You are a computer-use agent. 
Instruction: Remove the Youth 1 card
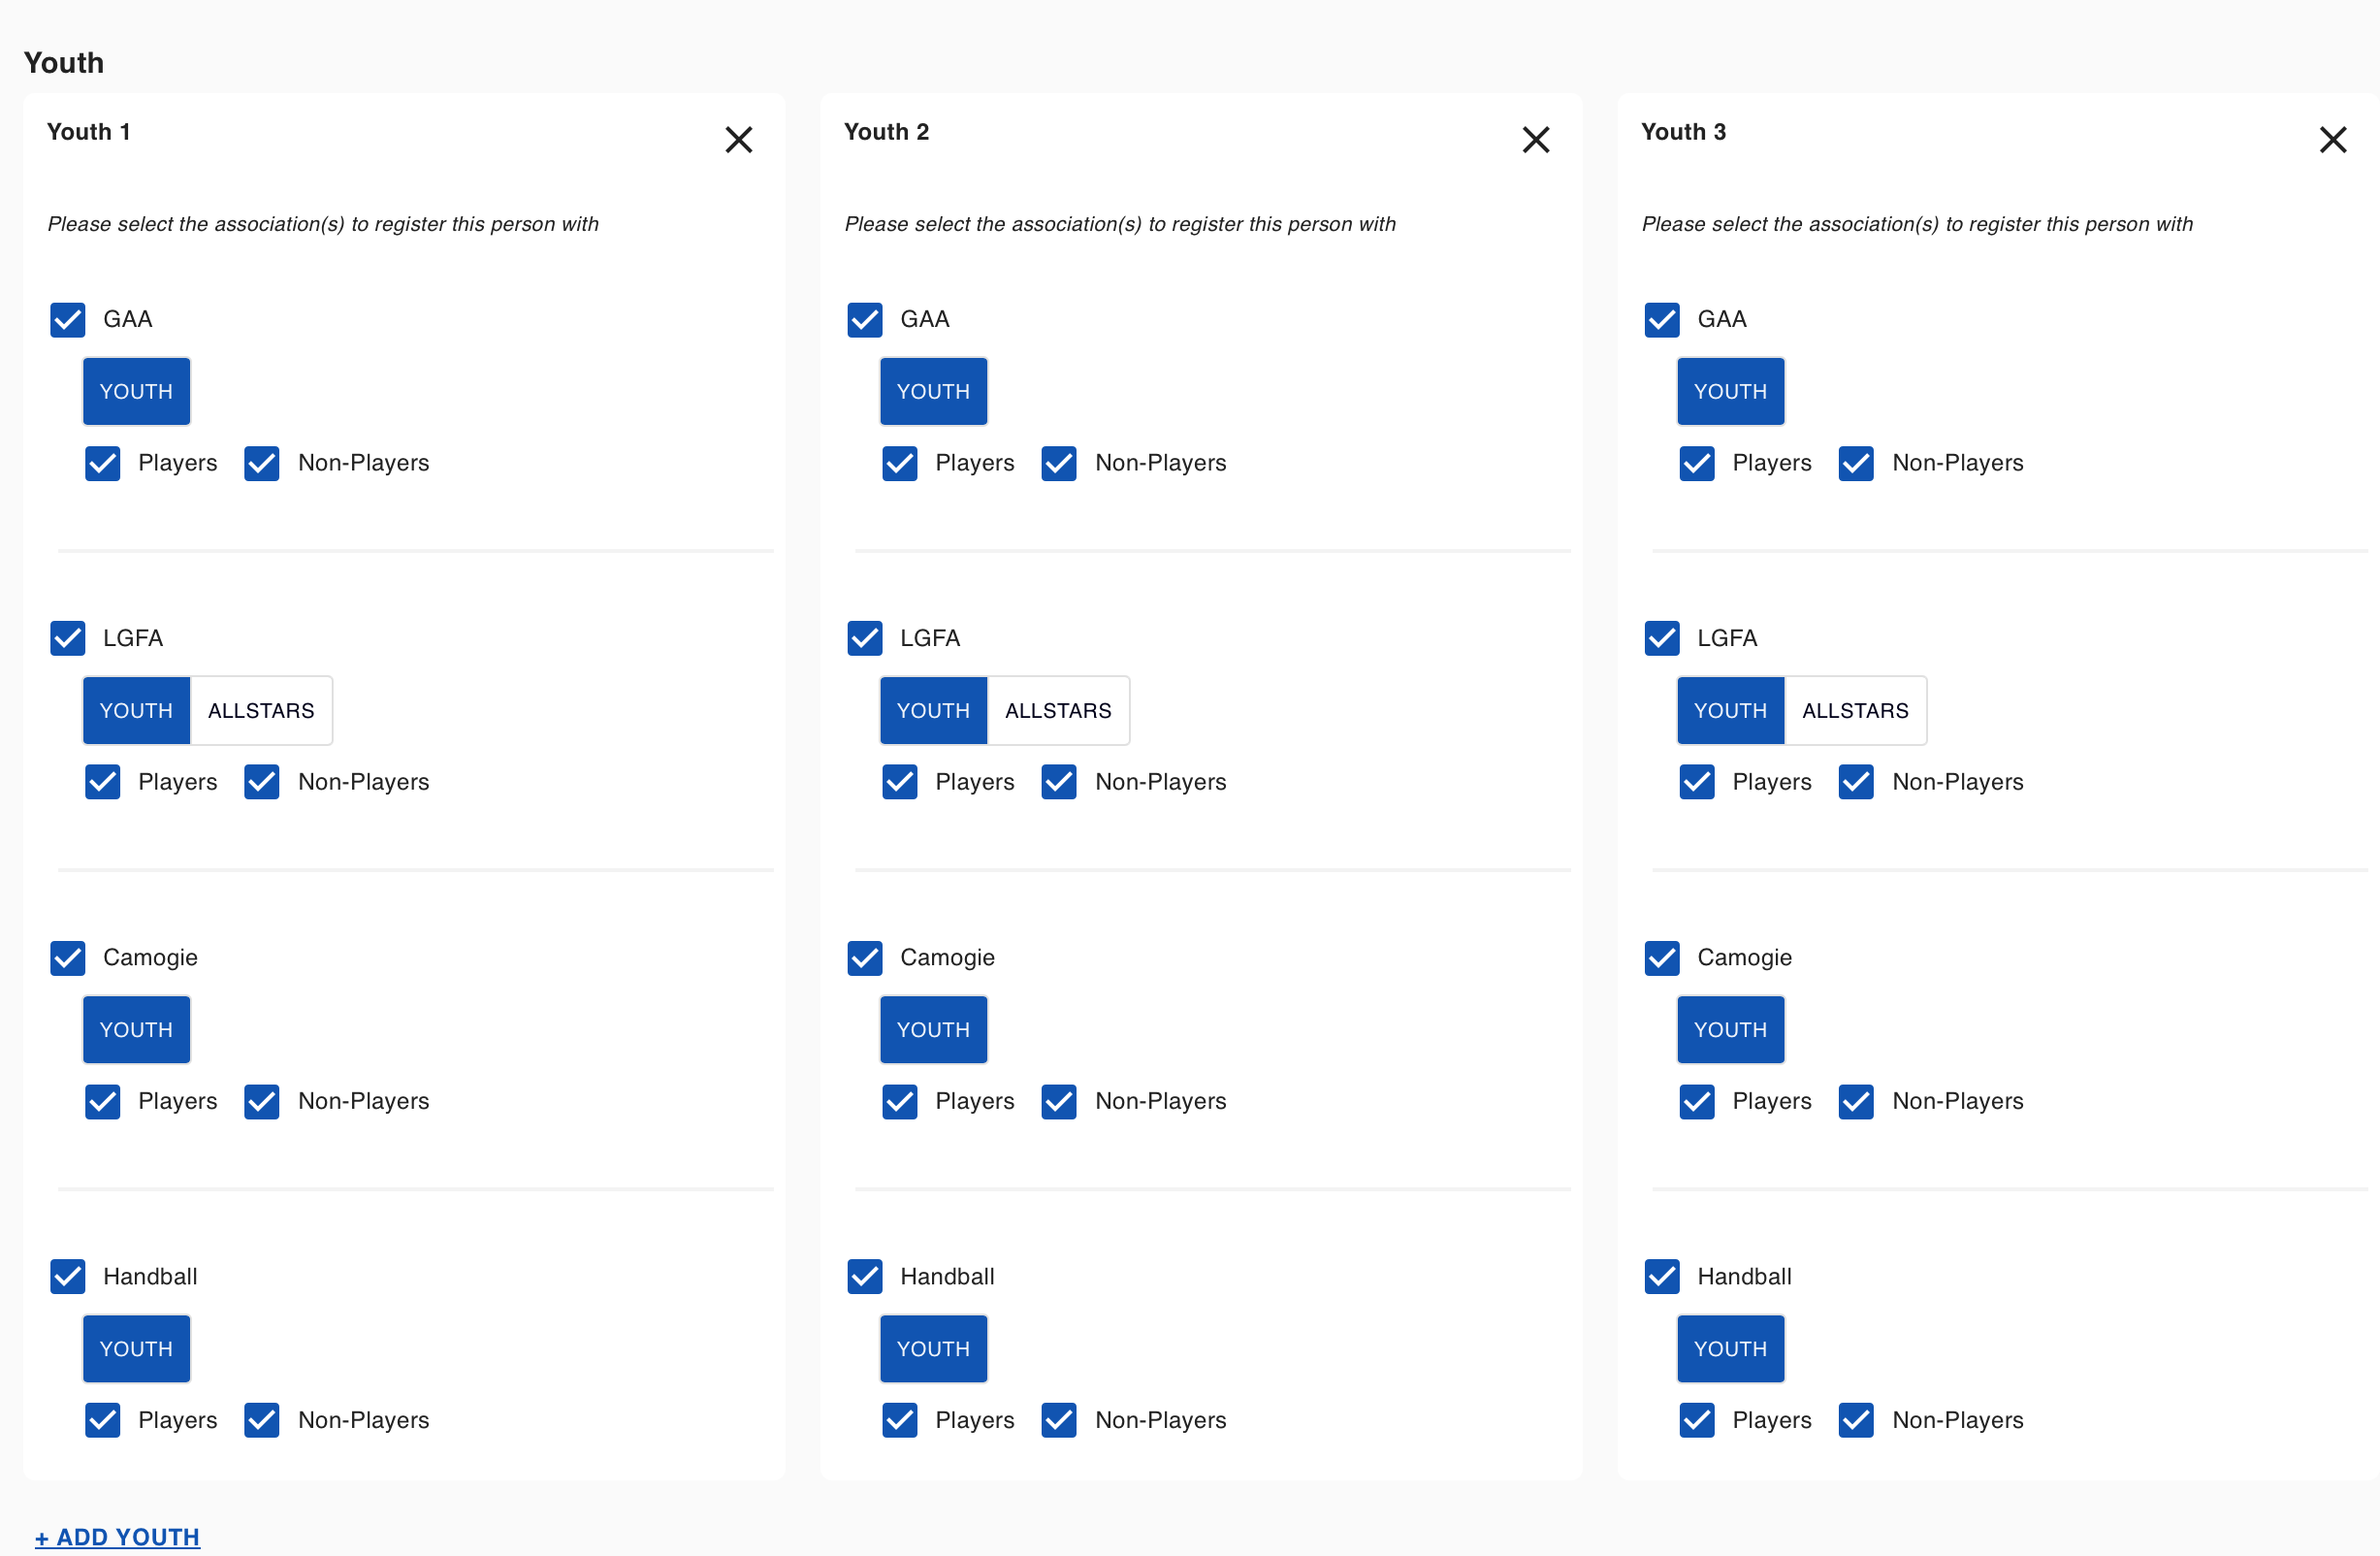click(x=738, y=140)
